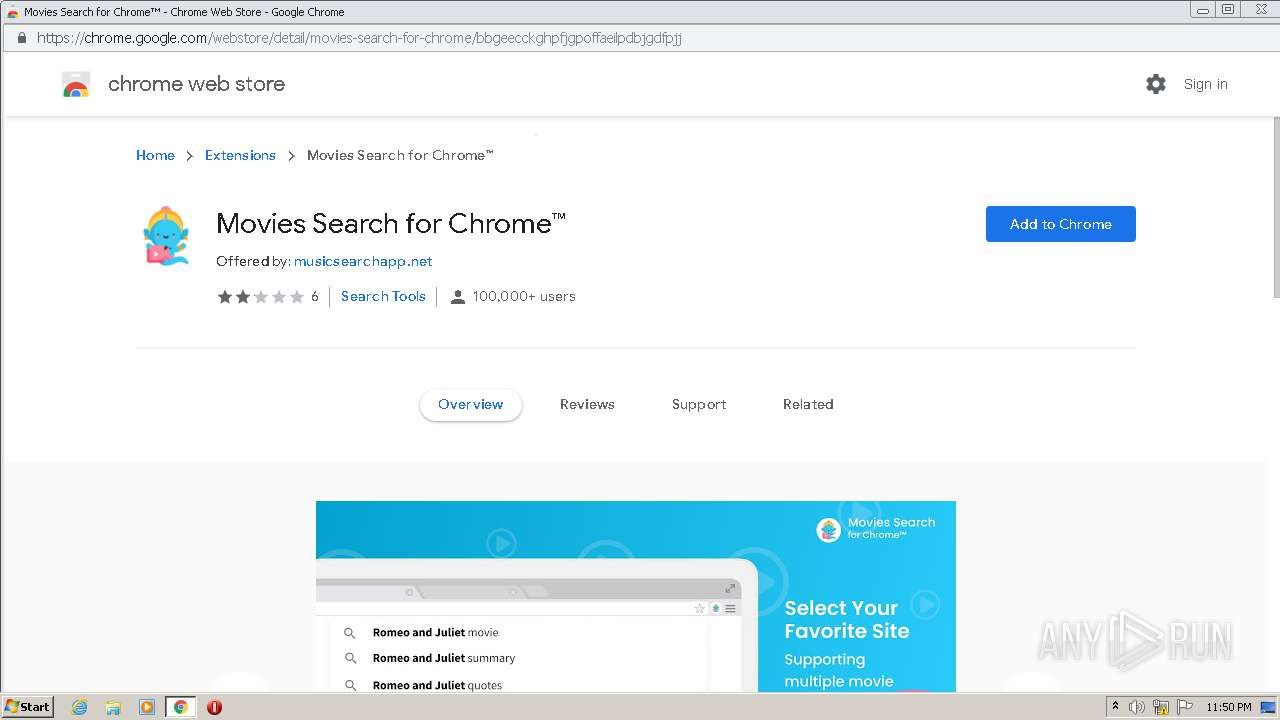The image size is (1280, 720).
Task: Click the users person icon
Action: pos(458,297)
